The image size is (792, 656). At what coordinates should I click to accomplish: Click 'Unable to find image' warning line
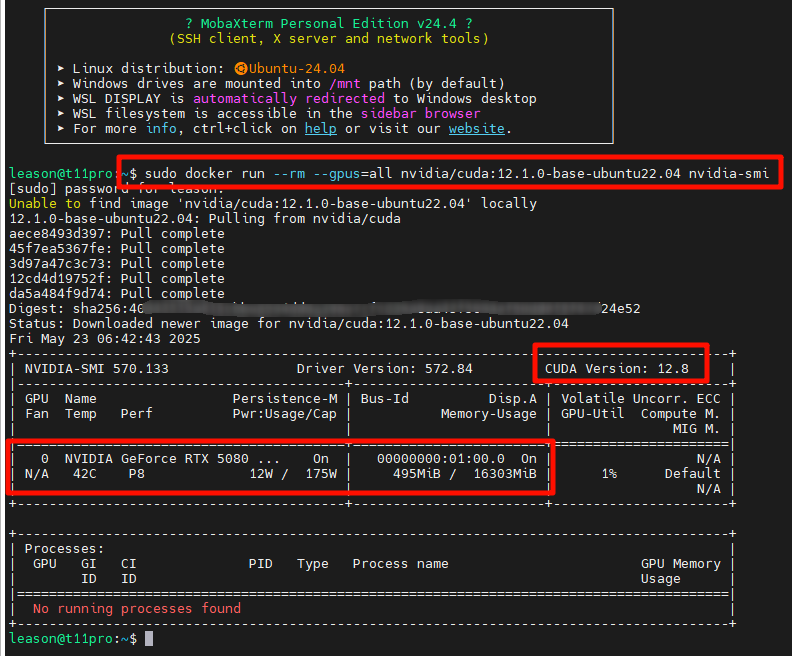click(273, 204)
